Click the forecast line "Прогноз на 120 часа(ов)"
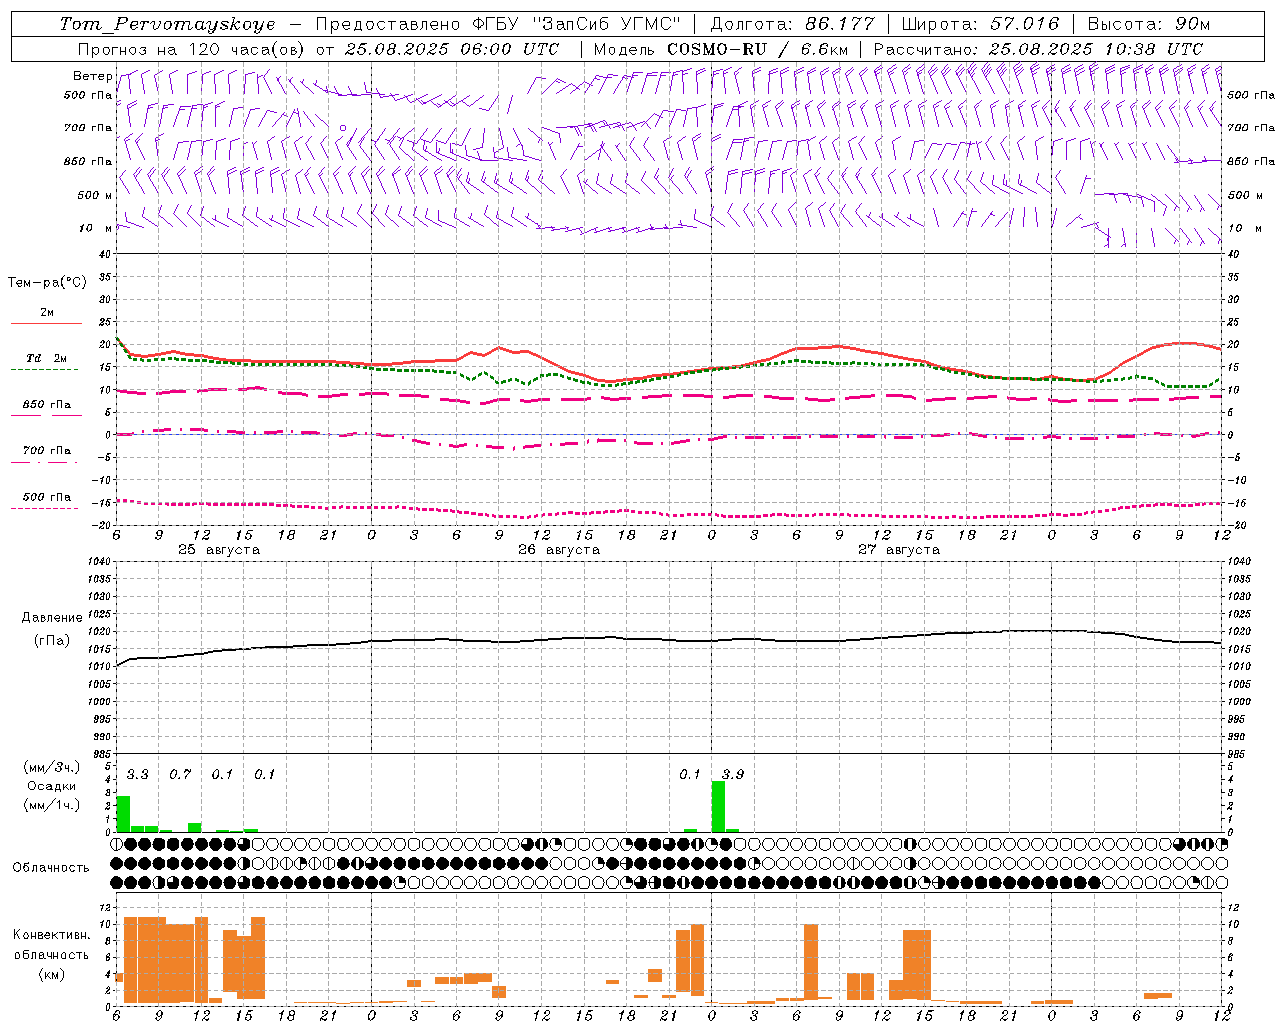 (x=192, y=49)
